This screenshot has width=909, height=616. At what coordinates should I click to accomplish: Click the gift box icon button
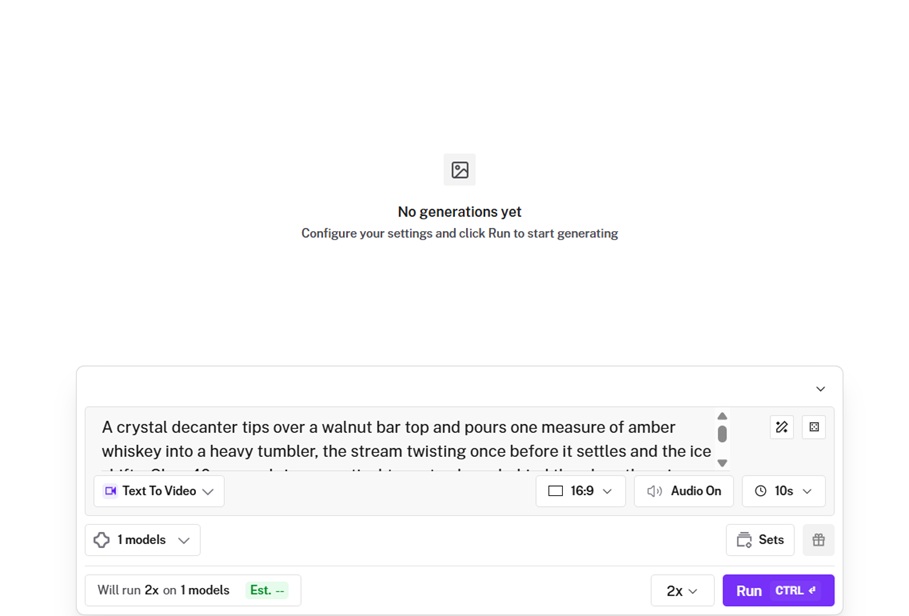pos(819,540)
